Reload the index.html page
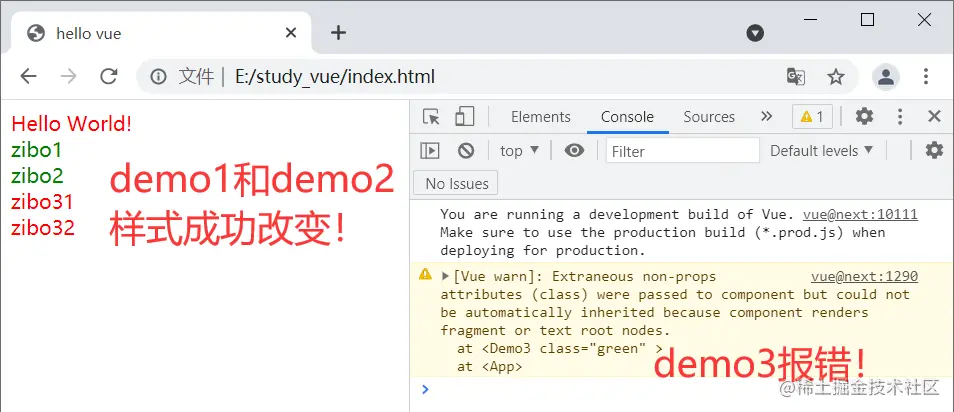The width and height of the screenshot is (954, 412). click(x=109, y=76)
